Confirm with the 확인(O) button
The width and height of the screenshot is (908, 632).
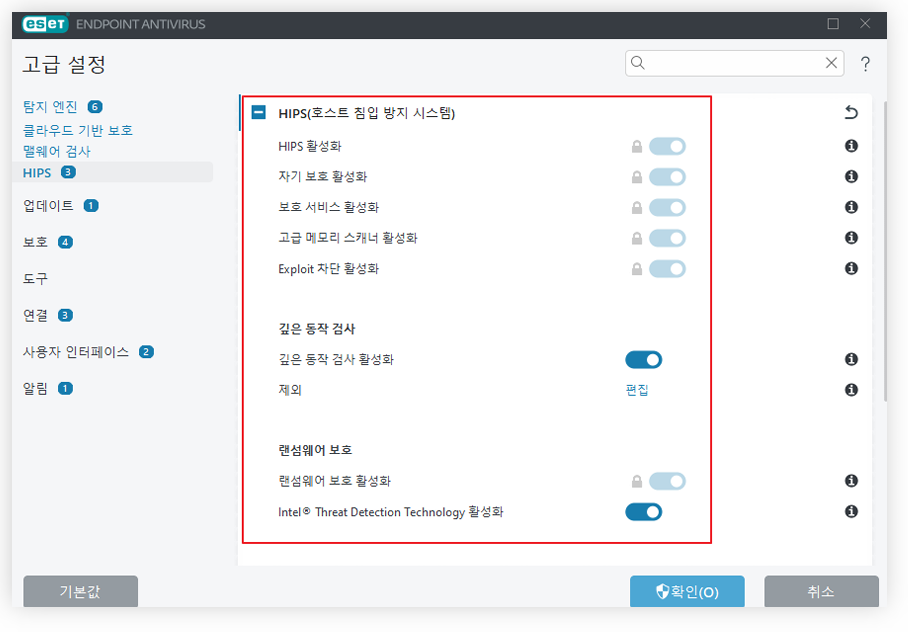click(687, 591)
